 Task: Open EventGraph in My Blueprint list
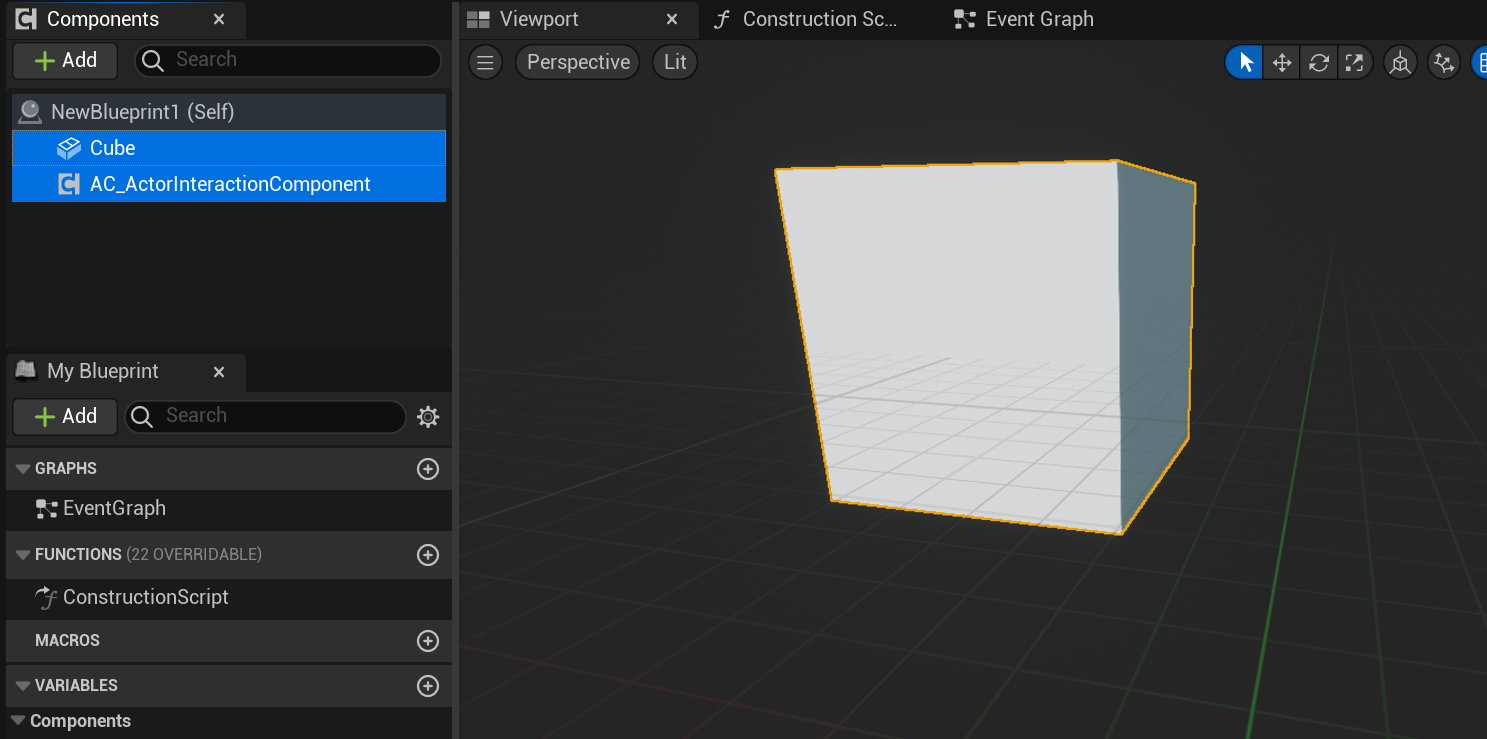(114, 508)
